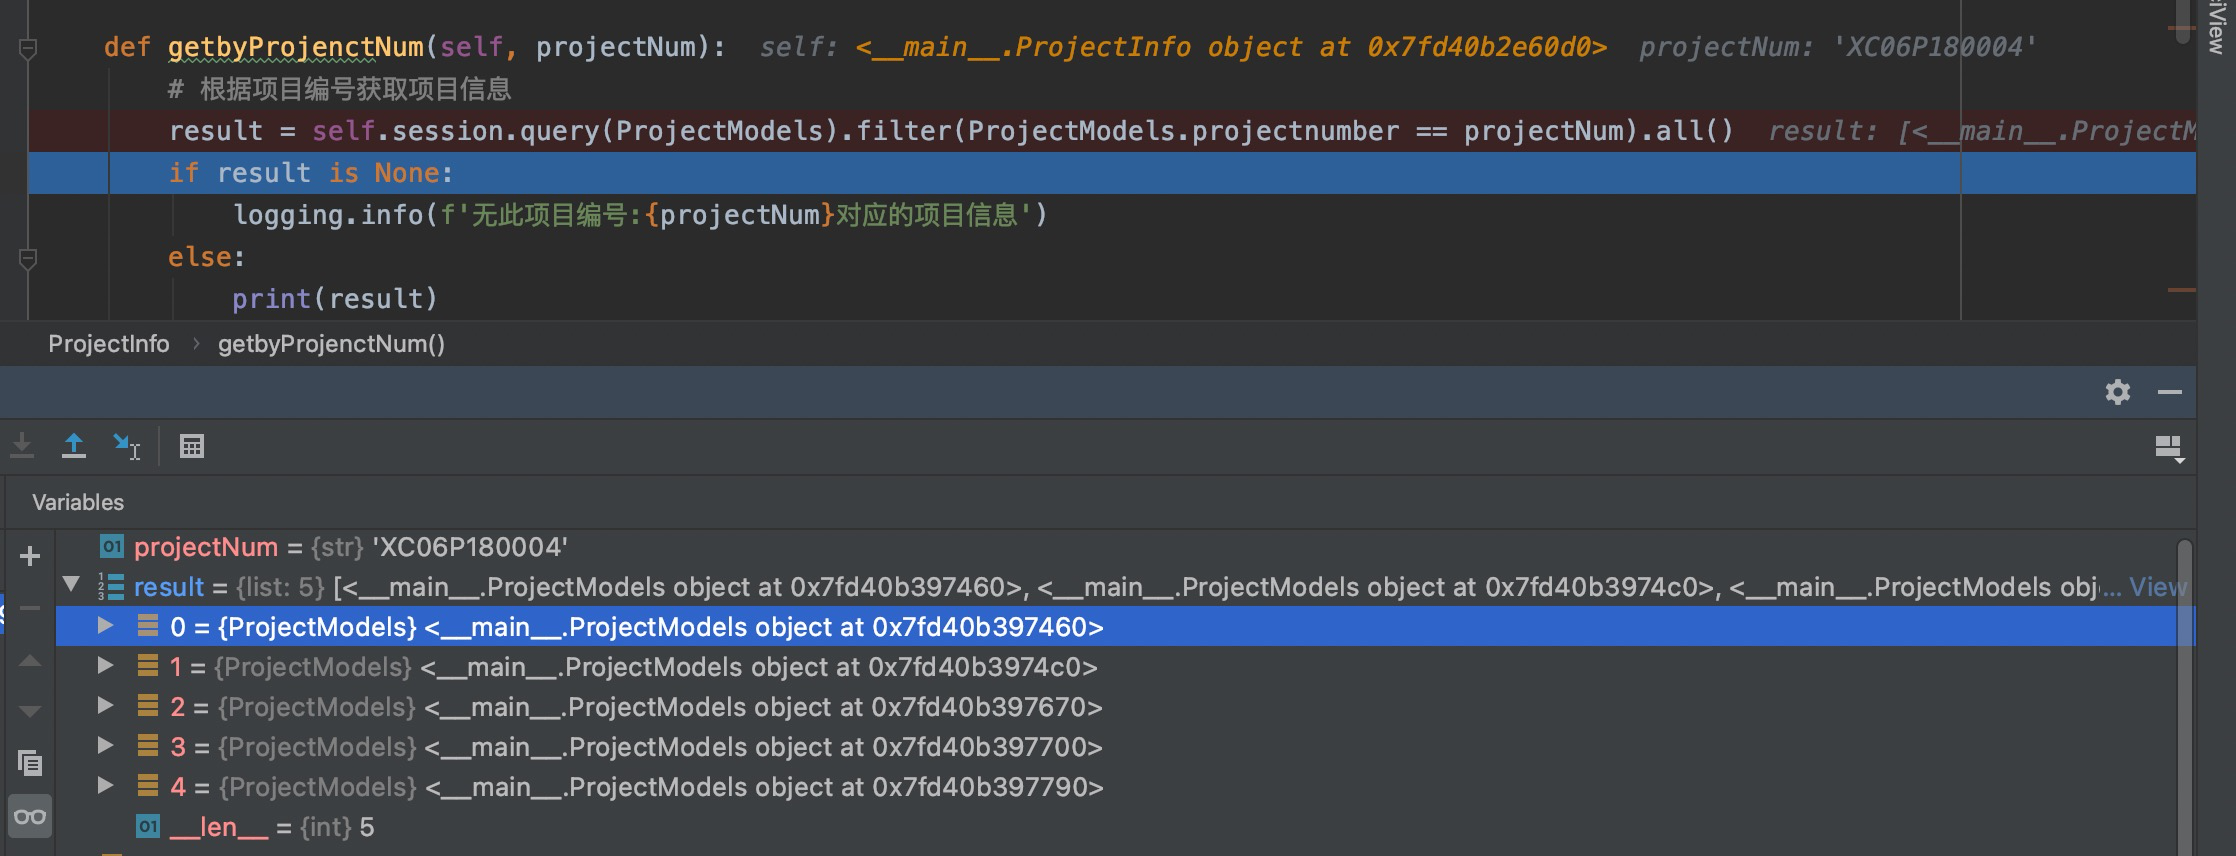Screen dimensions: 2236x856
Task: Click print(result) in the editor
Action: (335, 299)
